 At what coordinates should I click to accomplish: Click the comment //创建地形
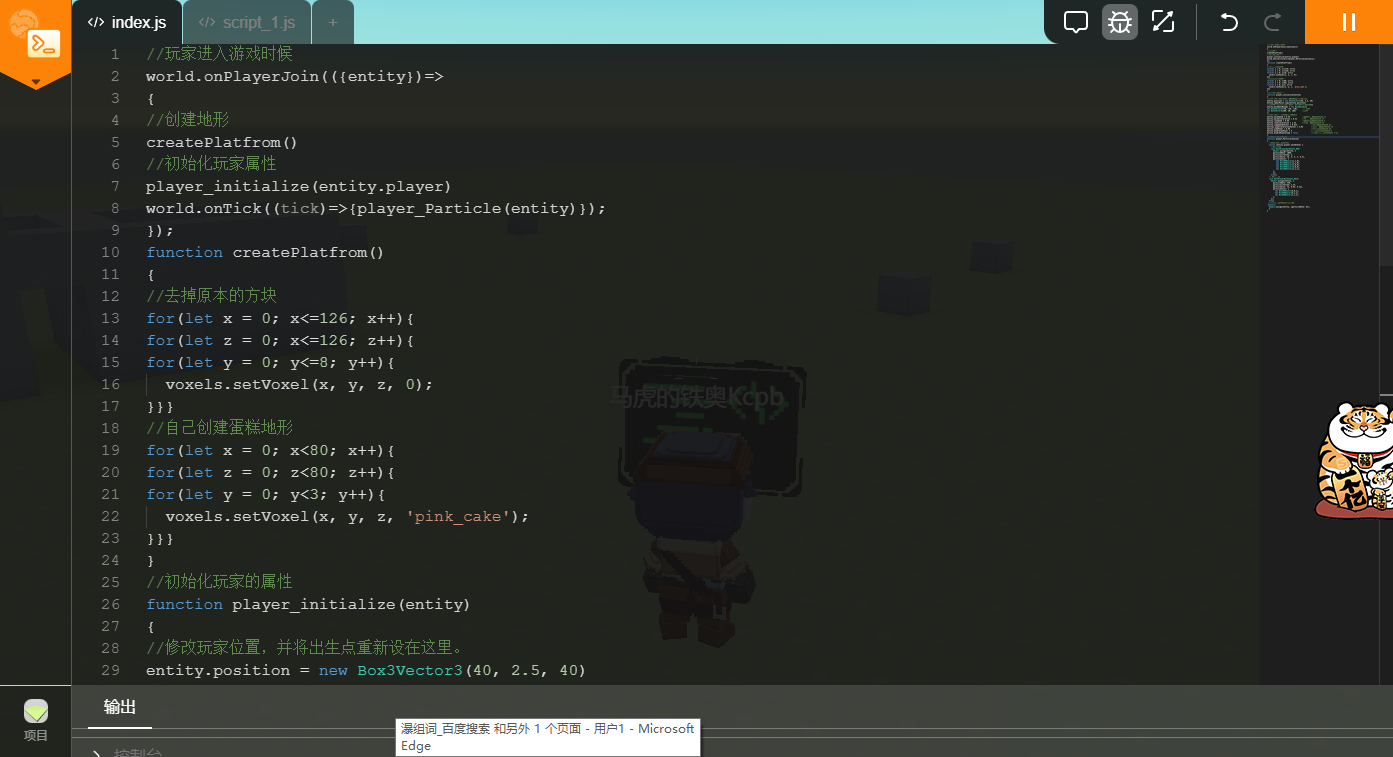tap(187, 120)
